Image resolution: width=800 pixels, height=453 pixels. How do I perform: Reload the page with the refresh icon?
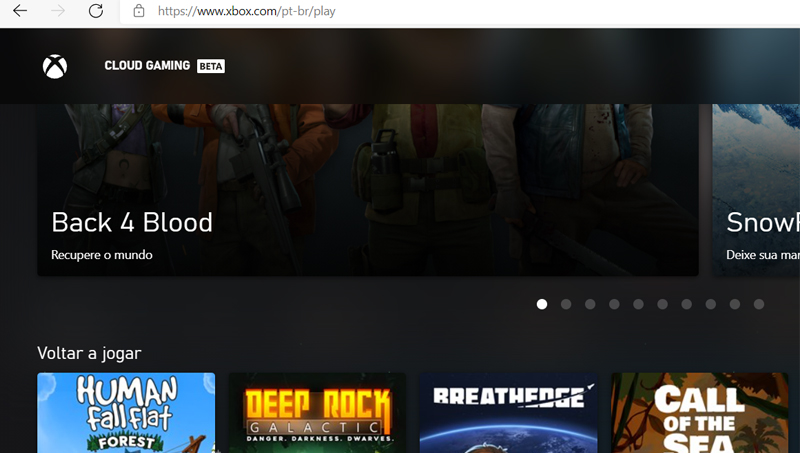(x=95, y=11)
